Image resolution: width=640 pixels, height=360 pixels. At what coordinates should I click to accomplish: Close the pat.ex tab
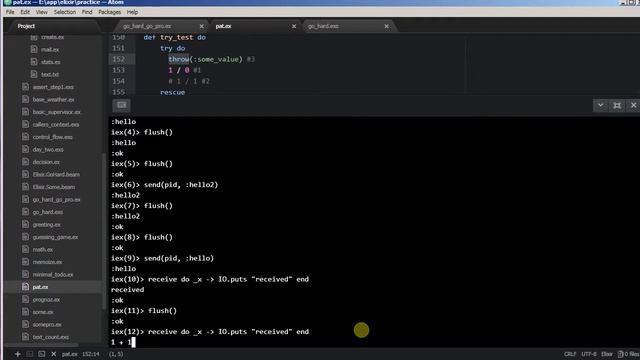pyautogui.click(x=294, y=26)
